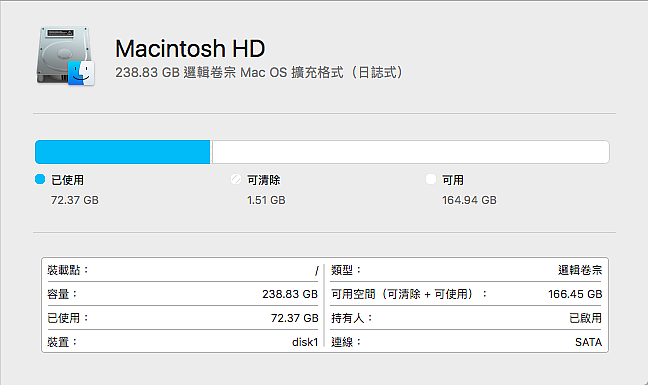Select the 可用空間 166.45 GB row
This screenshot has height=385, width=648.
[467, 294]
